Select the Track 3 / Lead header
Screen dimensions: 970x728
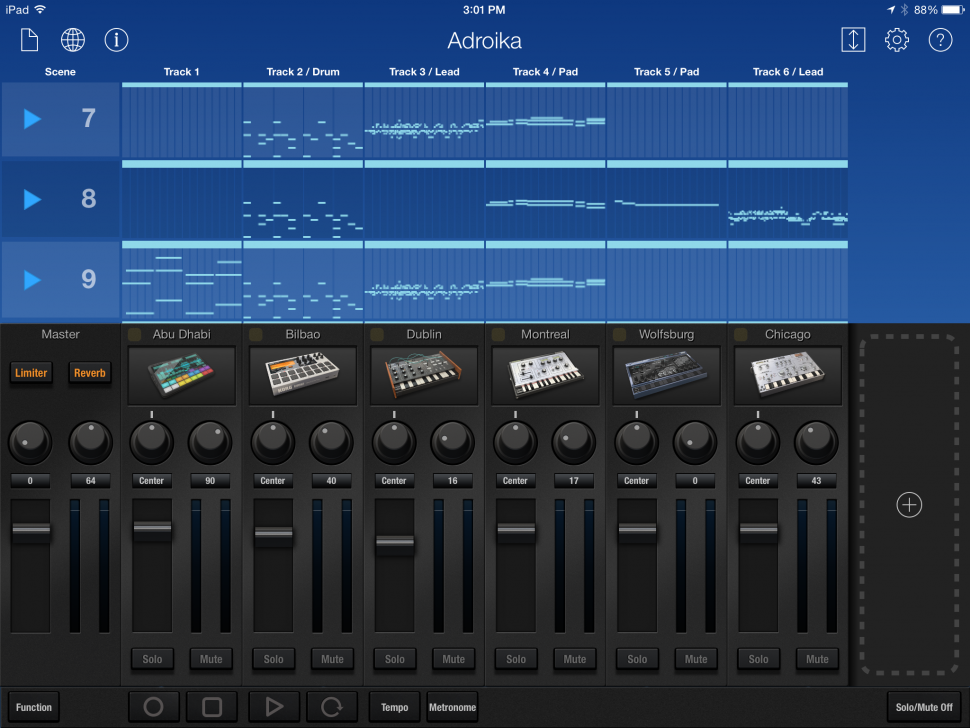coord(424,72)
